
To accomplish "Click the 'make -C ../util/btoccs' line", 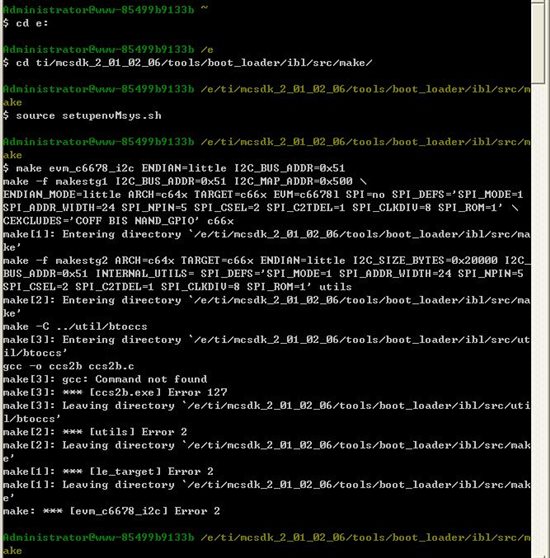I will pos(75,326).
